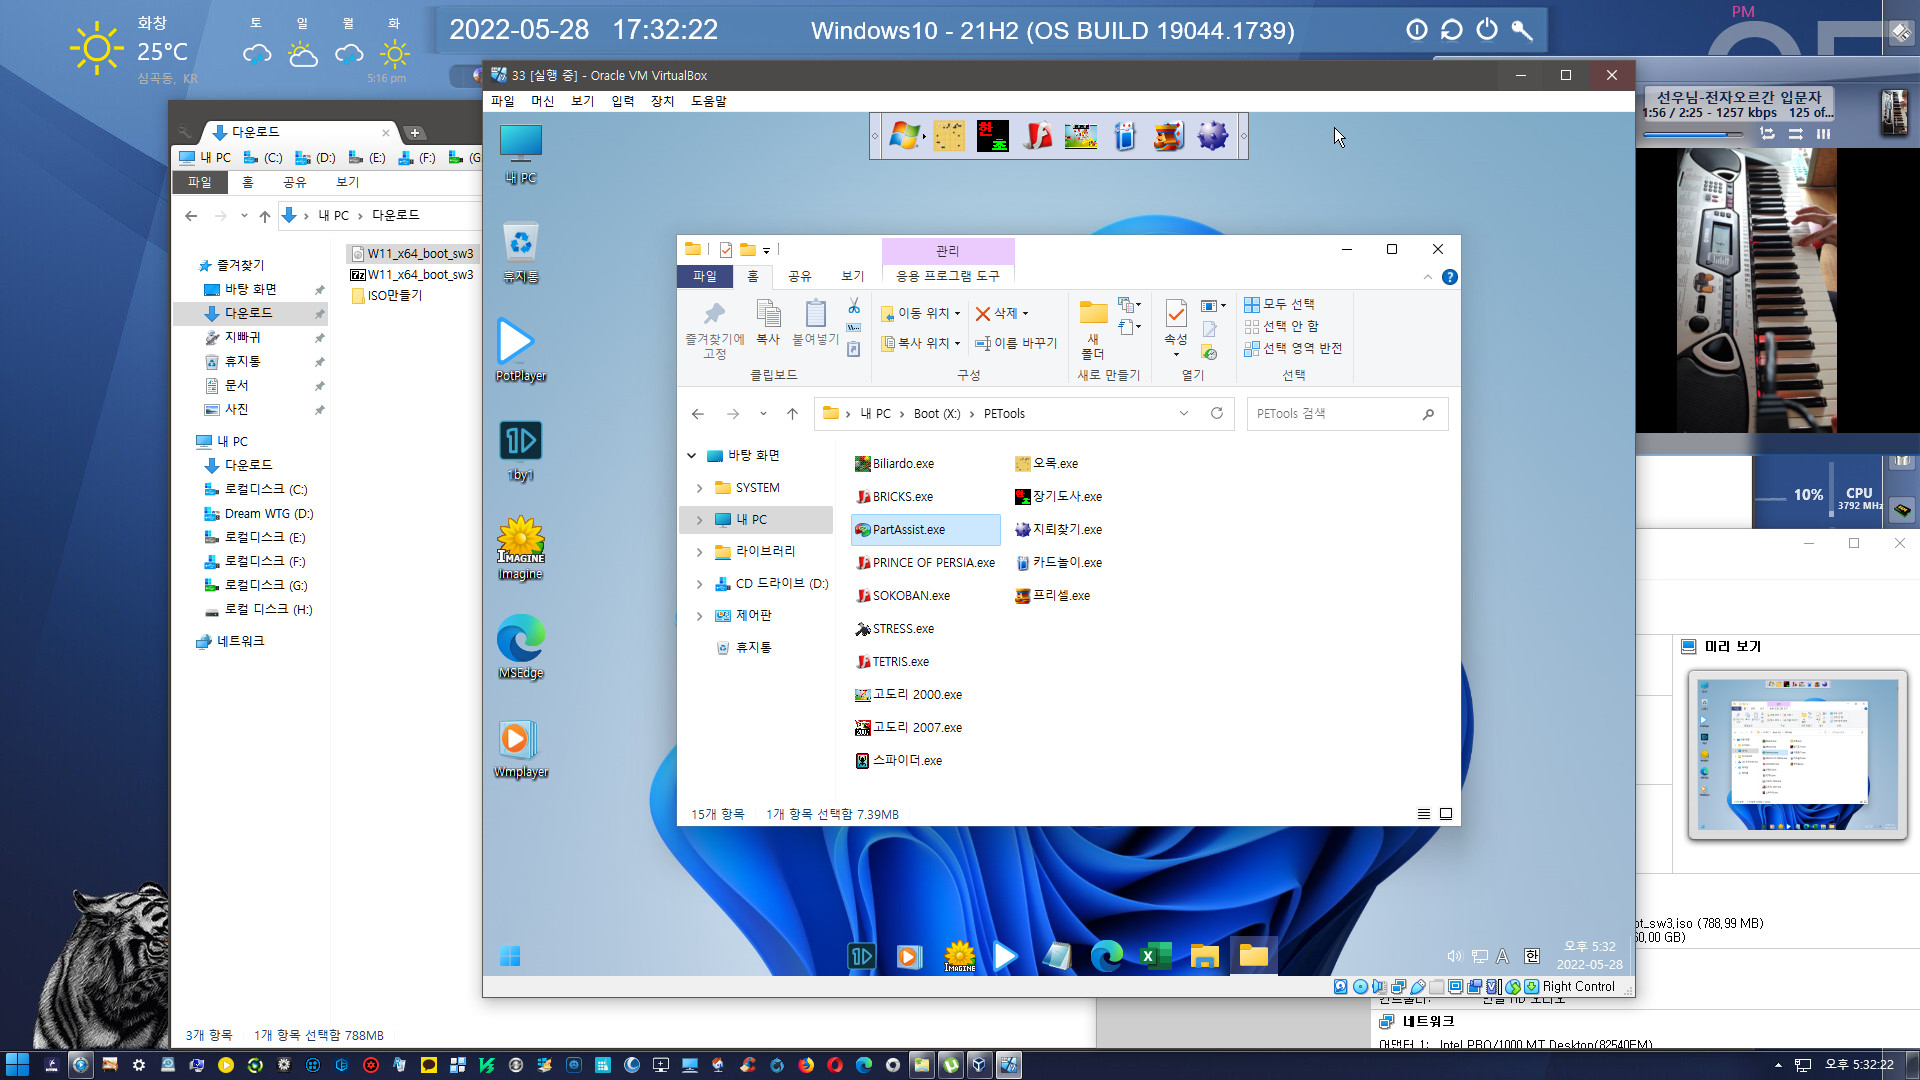Viewport: 1920px width, 1080px height.
Task: Collapse the 바탕 화면 tree node
Action: pyautogui.click(x=691, y=456)
